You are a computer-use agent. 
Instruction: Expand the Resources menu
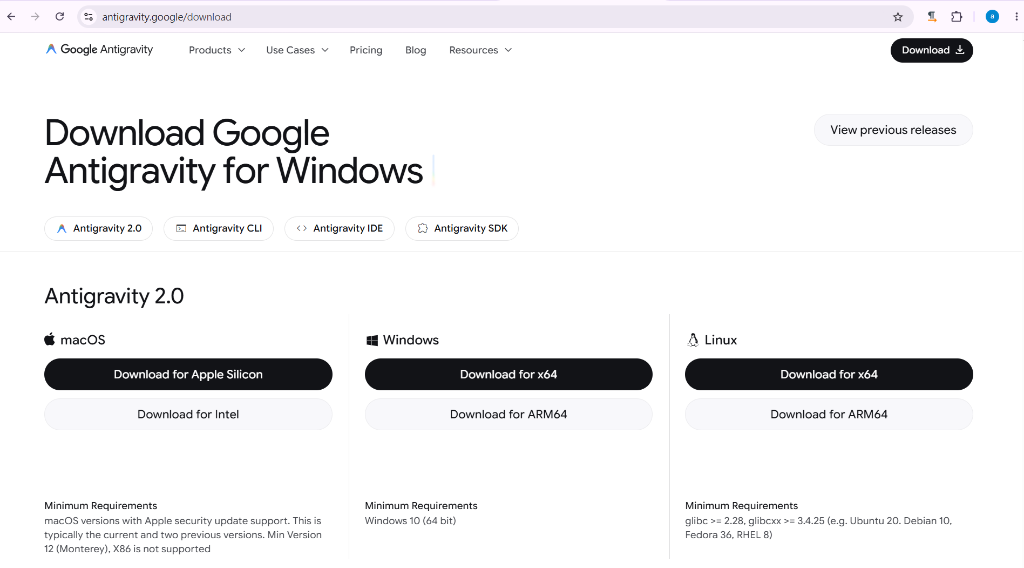pos(480,50)
